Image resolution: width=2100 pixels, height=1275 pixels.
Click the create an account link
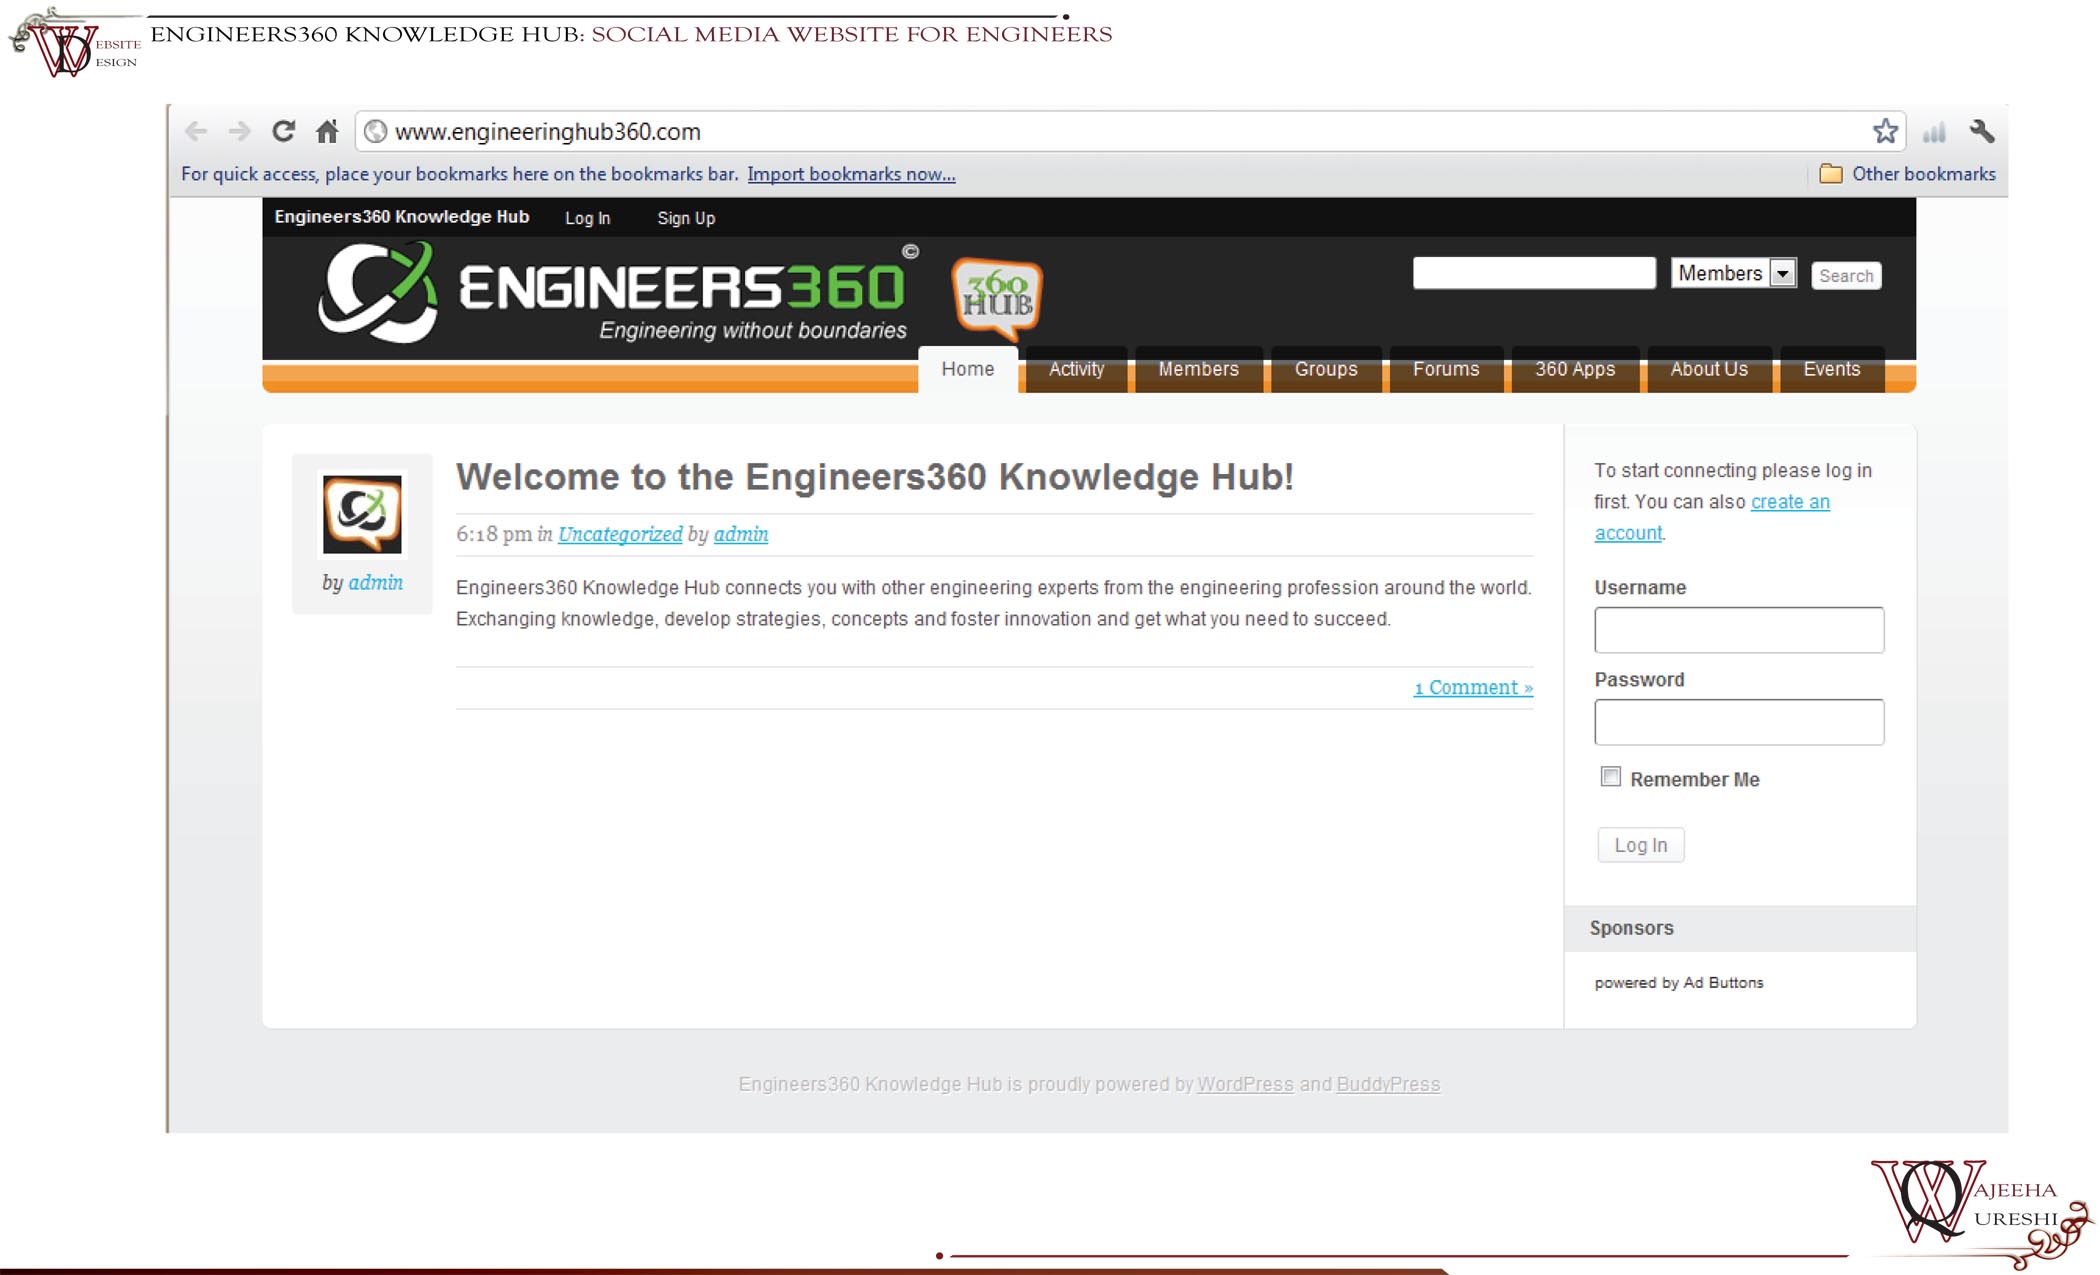pyautogui.click(x=1789, y=502)
